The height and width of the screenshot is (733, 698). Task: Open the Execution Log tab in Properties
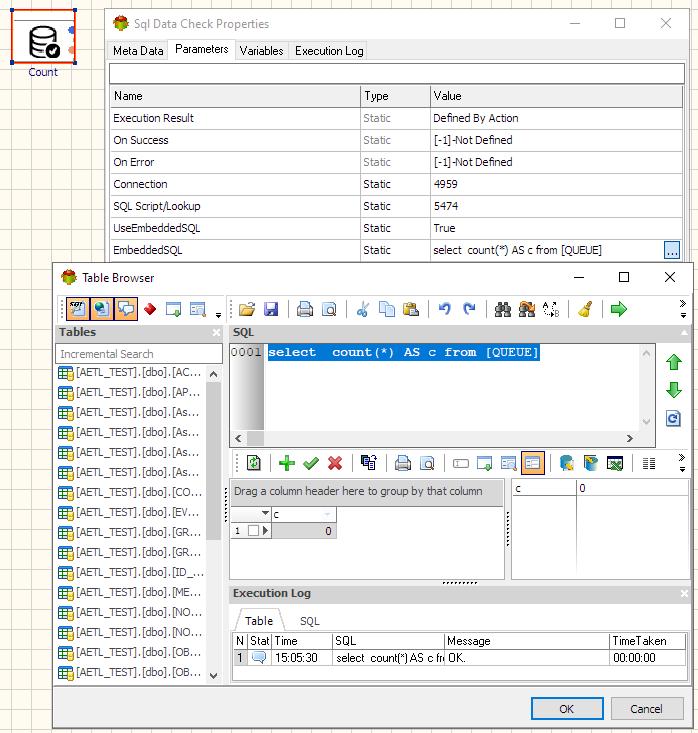pos(329,50)
